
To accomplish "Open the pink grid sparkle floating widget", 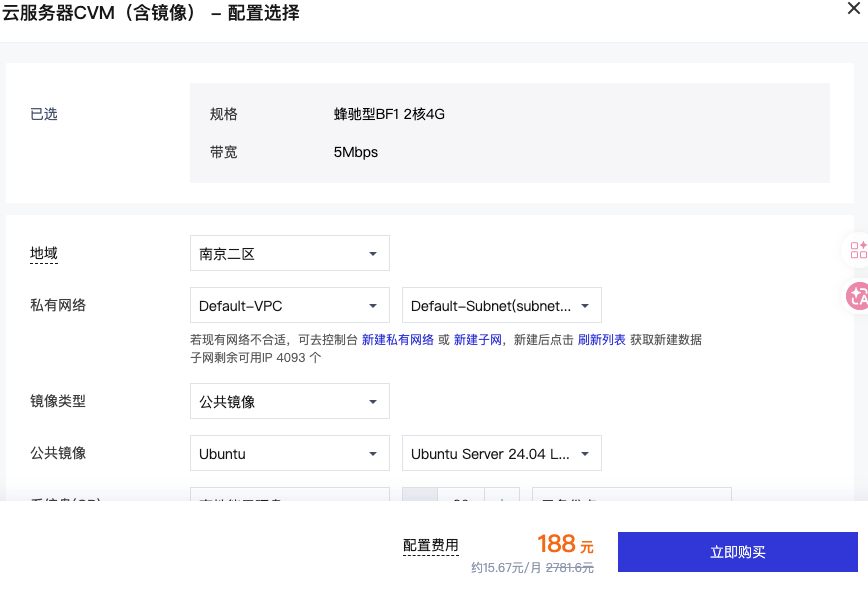I will click(x=857, y=250).
